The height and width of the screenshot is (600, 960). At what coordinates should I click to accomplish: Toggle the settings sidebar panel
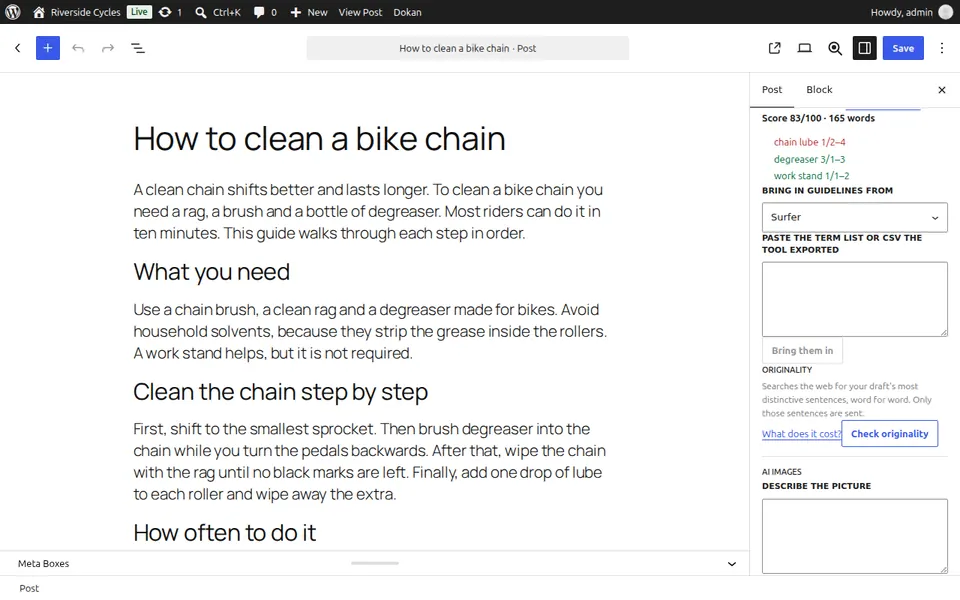[864, 48]
